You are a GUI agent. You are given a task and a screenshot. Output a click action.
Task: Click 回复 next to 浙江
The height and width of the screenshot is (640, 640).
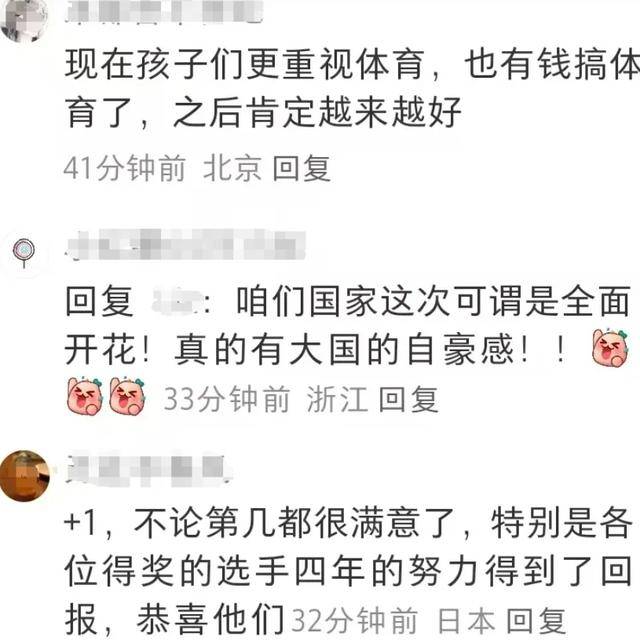point(409,399)
